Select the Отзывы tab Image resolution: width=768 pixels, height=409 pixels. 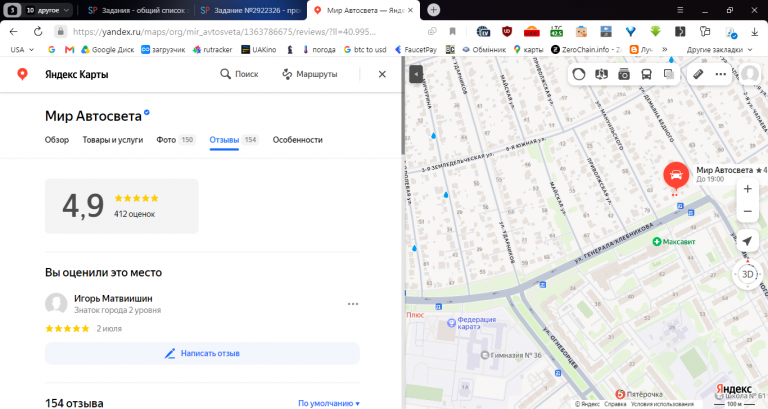coord(233,140)
